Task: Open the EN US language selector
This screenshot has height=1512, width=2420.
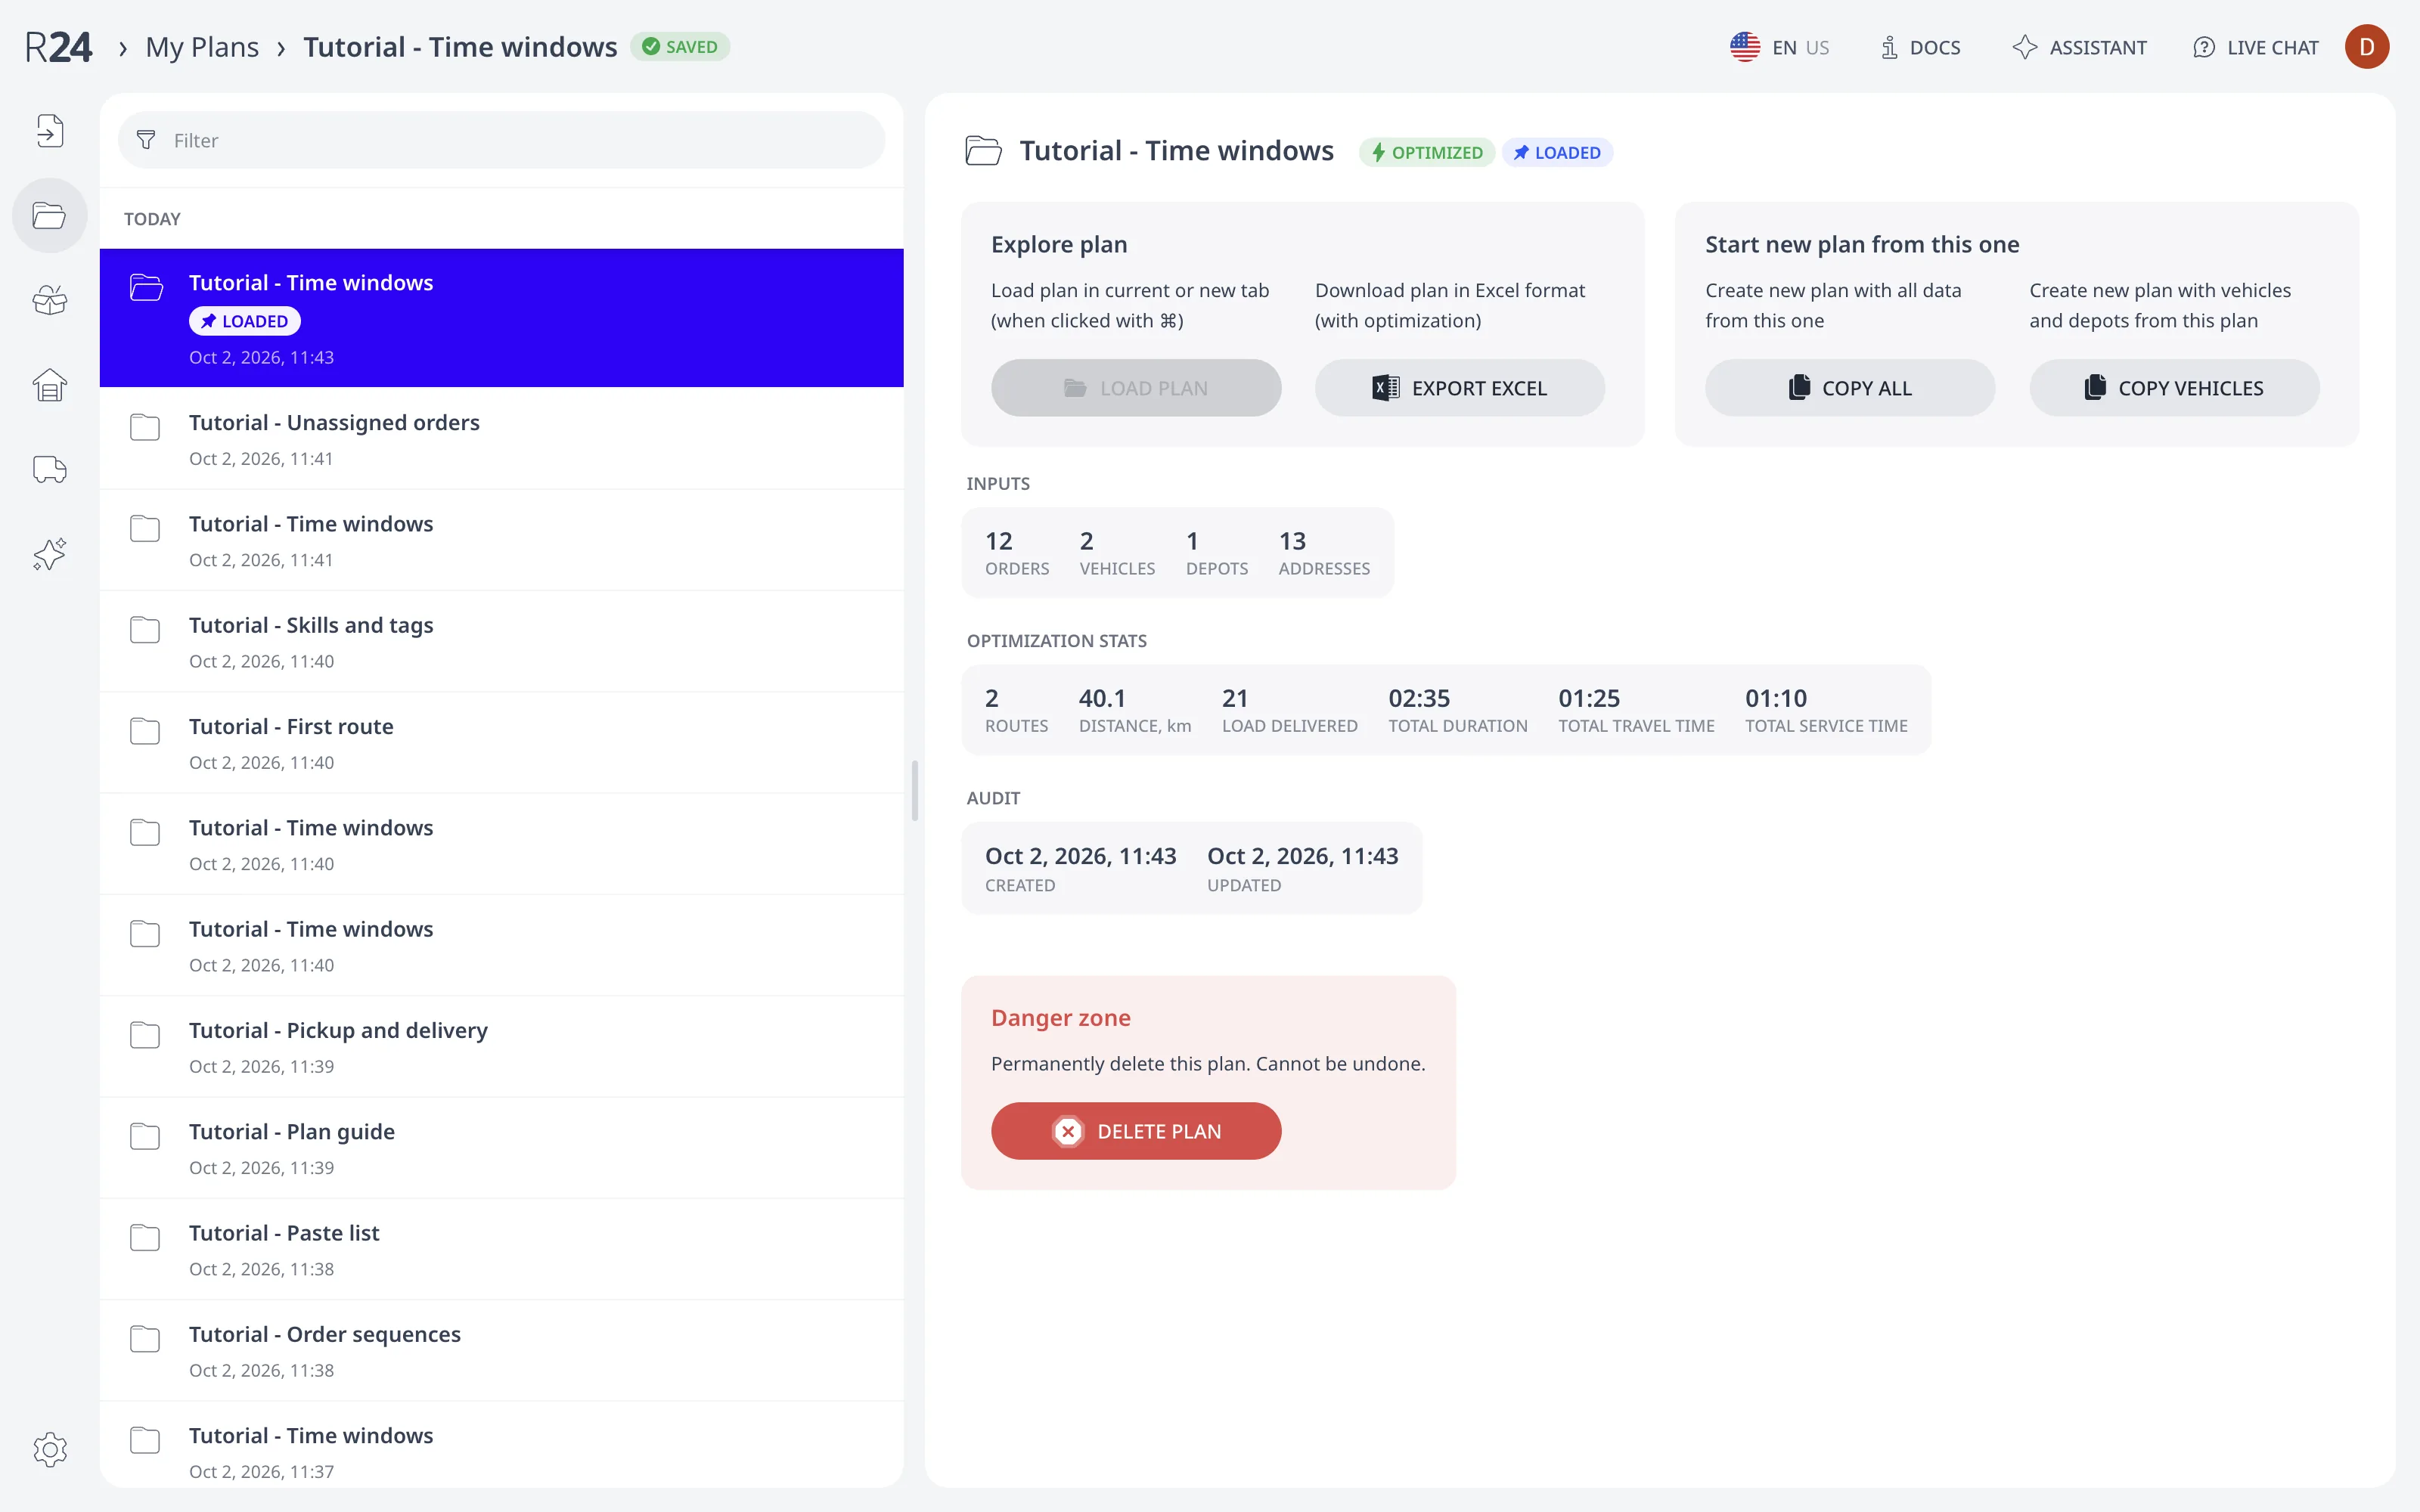Action: point(1780,47)
